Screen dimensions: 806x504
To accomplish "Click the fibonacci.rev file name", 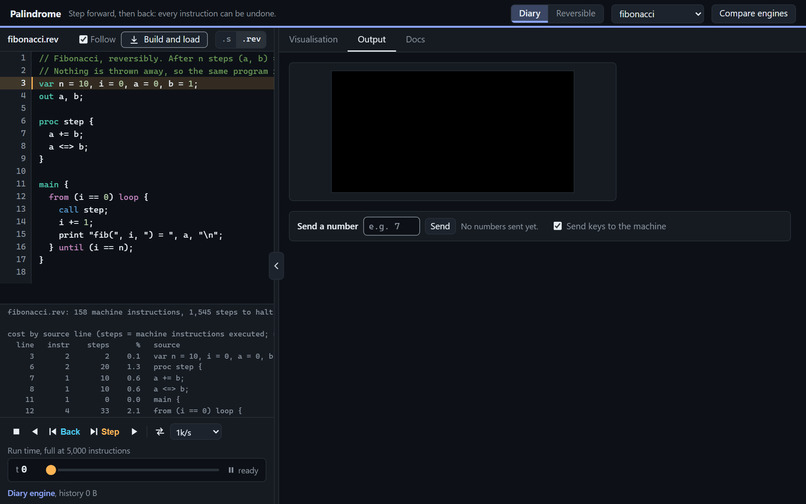I will click(33, 39).
